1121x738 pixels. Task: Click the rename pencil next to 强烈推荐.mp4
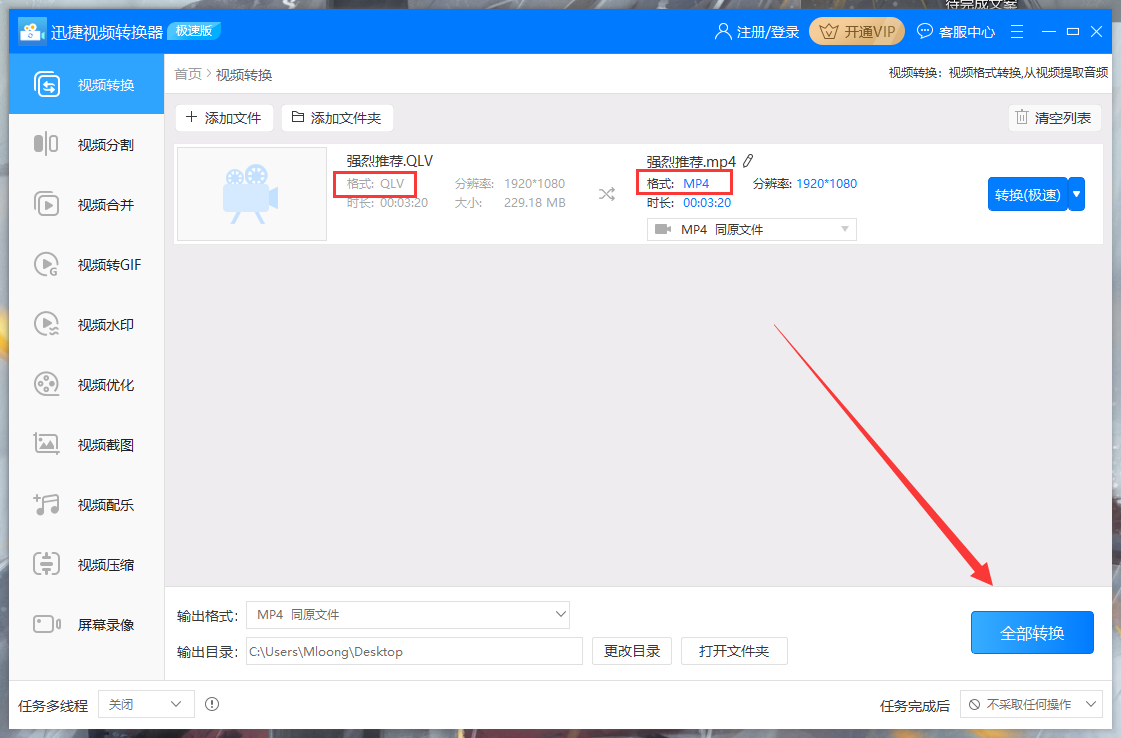pyautogui.click(x=748, y=159)
